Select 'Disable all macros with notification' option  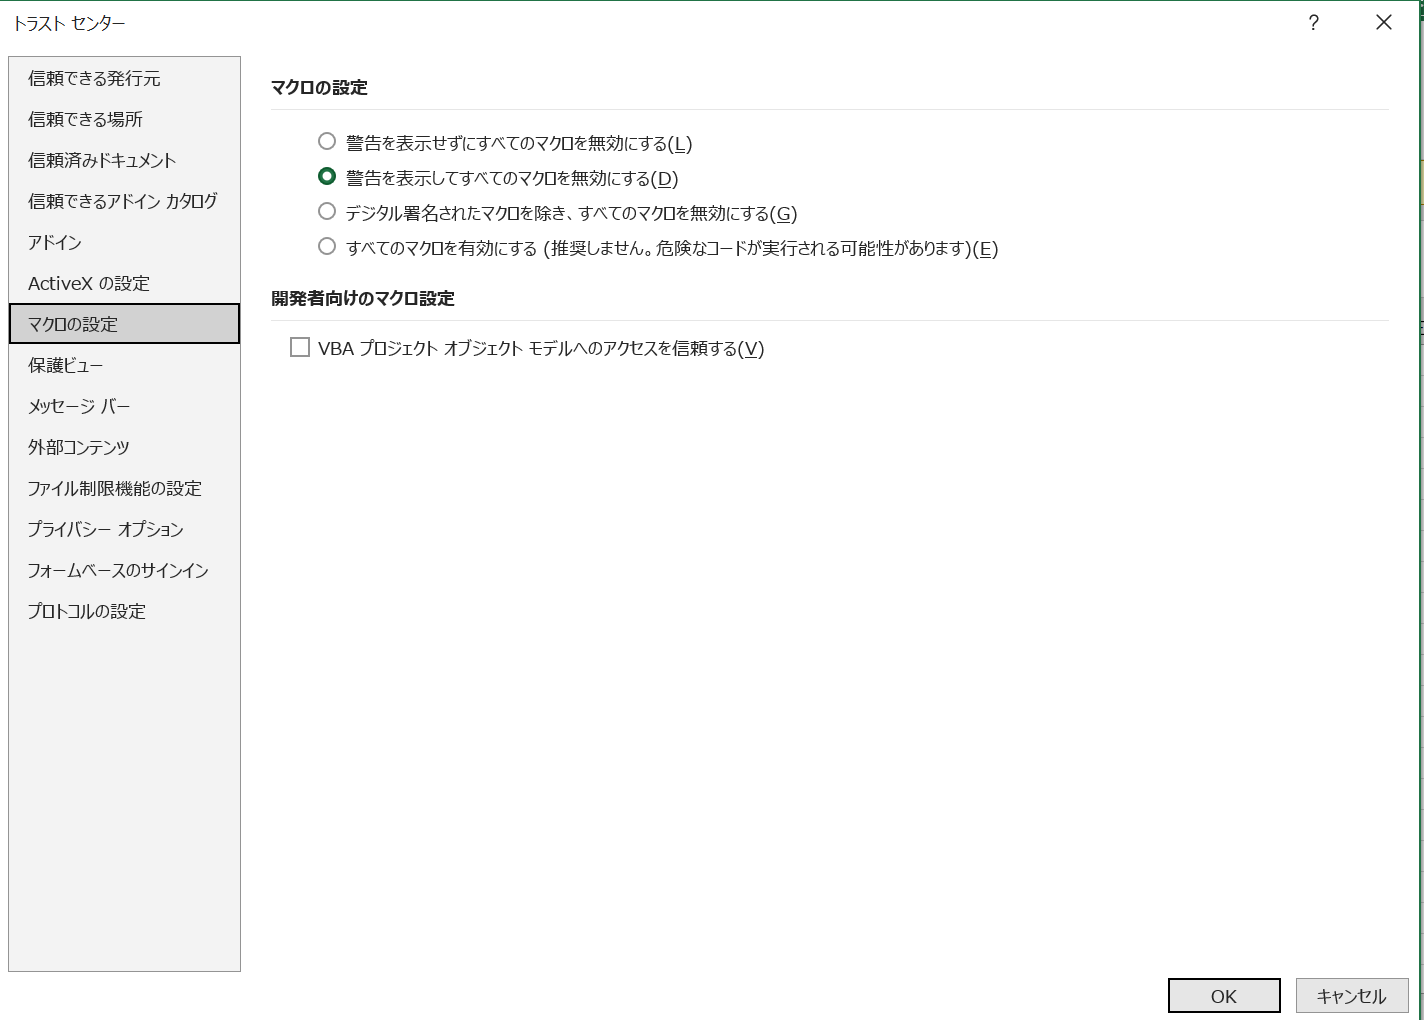pos(327,177)
